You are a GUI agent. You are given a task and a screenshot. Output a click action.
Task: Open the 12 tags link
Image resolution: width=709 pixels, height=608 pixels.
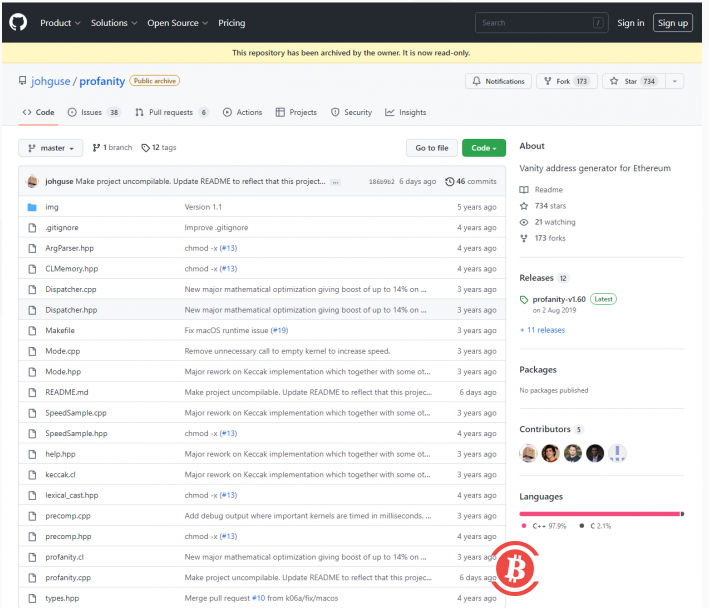pos(159,148)
